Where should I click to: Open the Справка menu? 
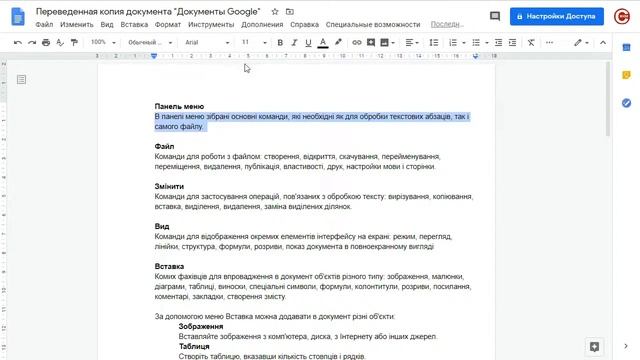304,24
